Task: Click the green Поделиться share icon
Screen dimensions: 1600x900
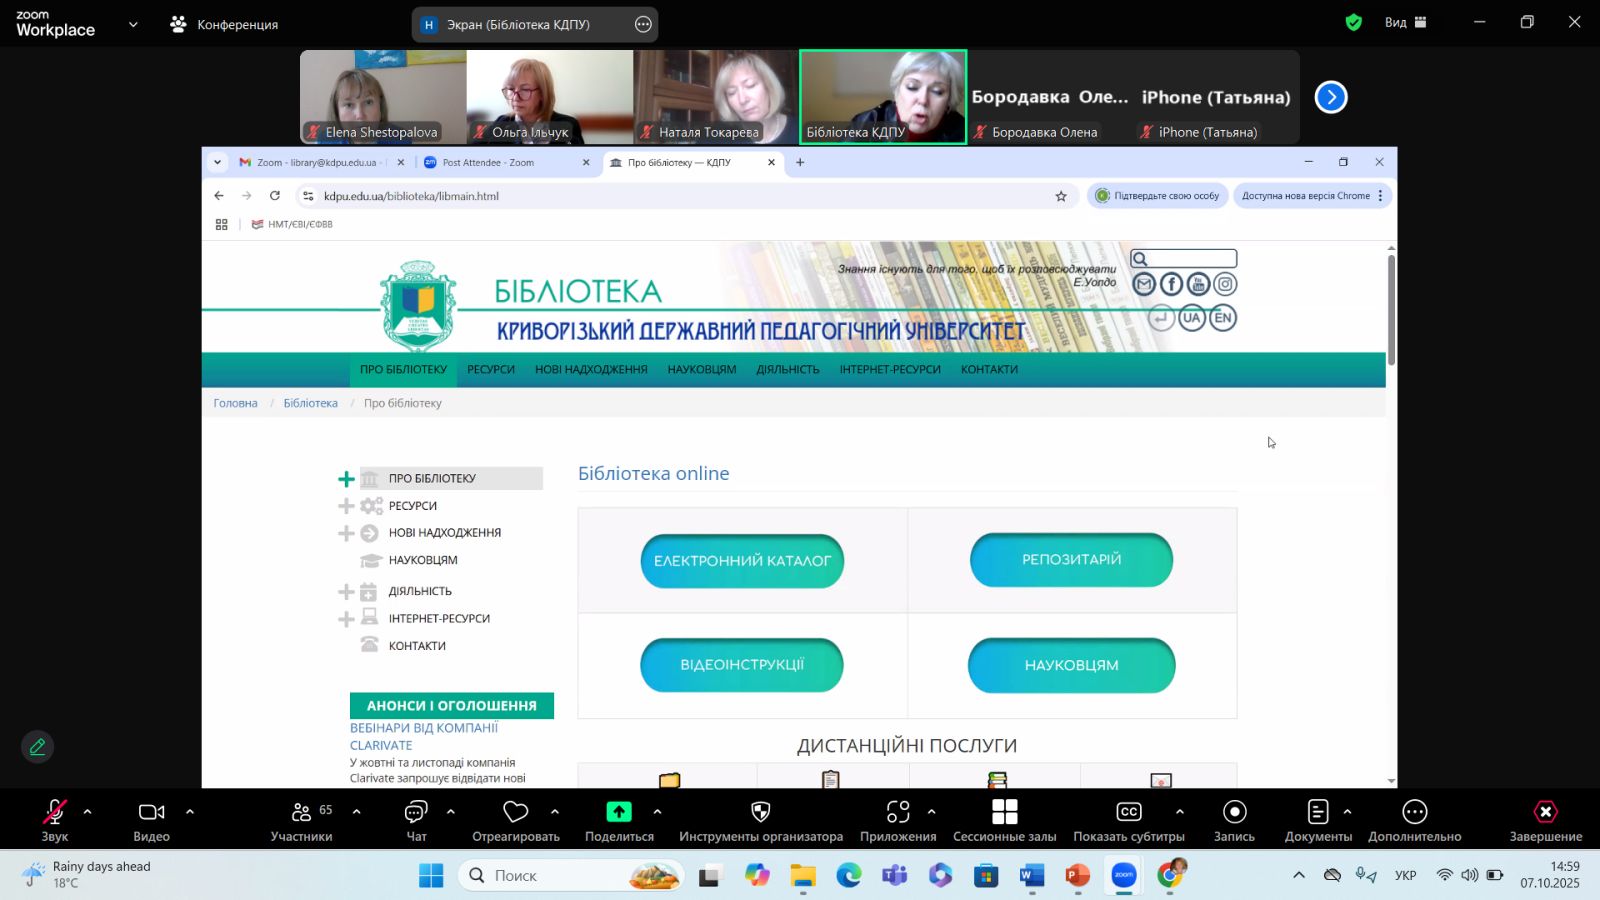Action: pos(619,813)
